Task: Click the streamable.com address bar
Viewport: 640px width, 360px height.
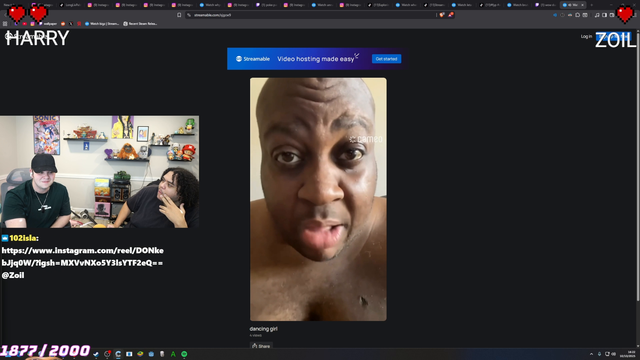Action: 310,15
